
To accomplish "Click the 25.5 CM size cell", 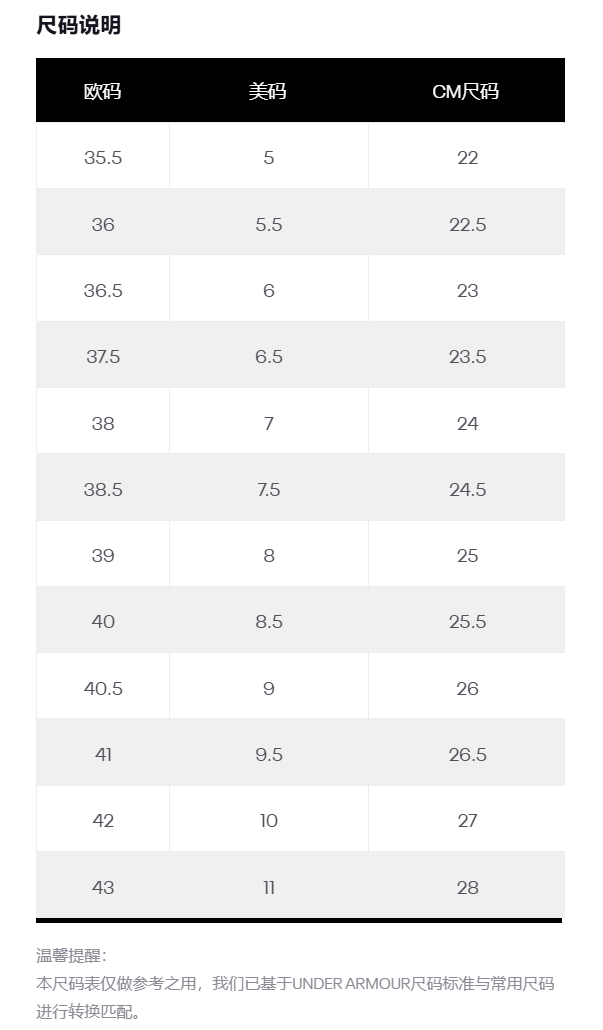I will pos(467,622).
